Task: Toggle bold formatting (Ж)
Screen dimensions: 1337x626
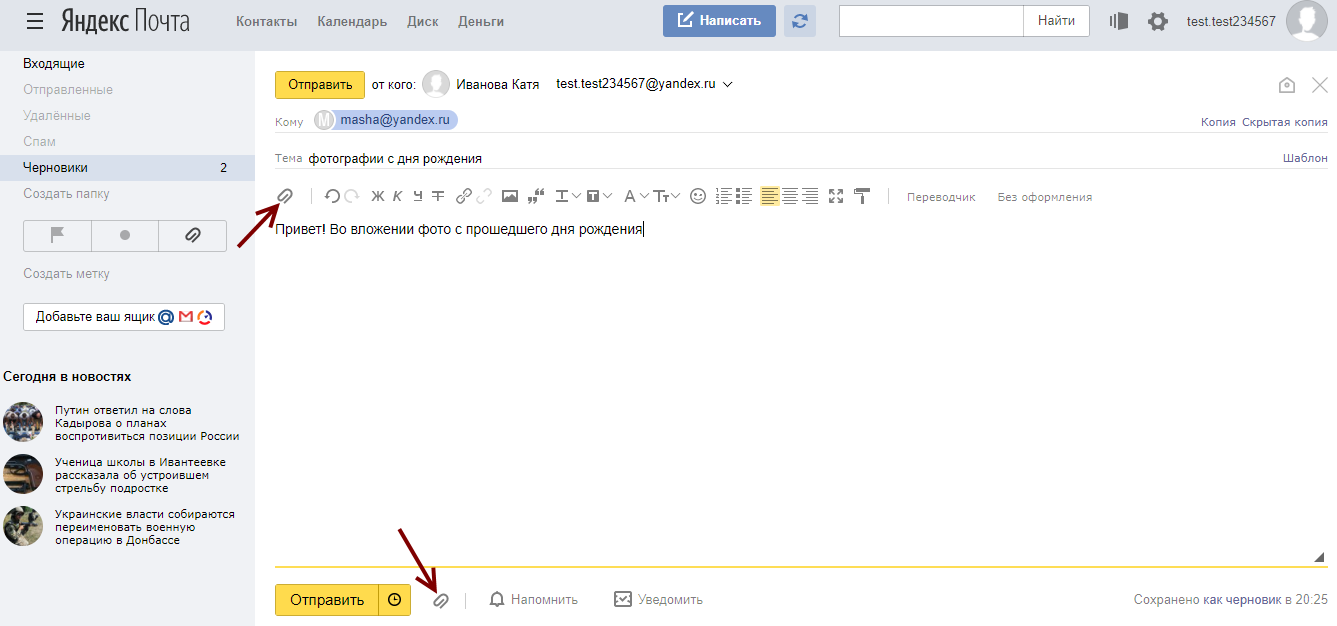Action: [378, 197]
